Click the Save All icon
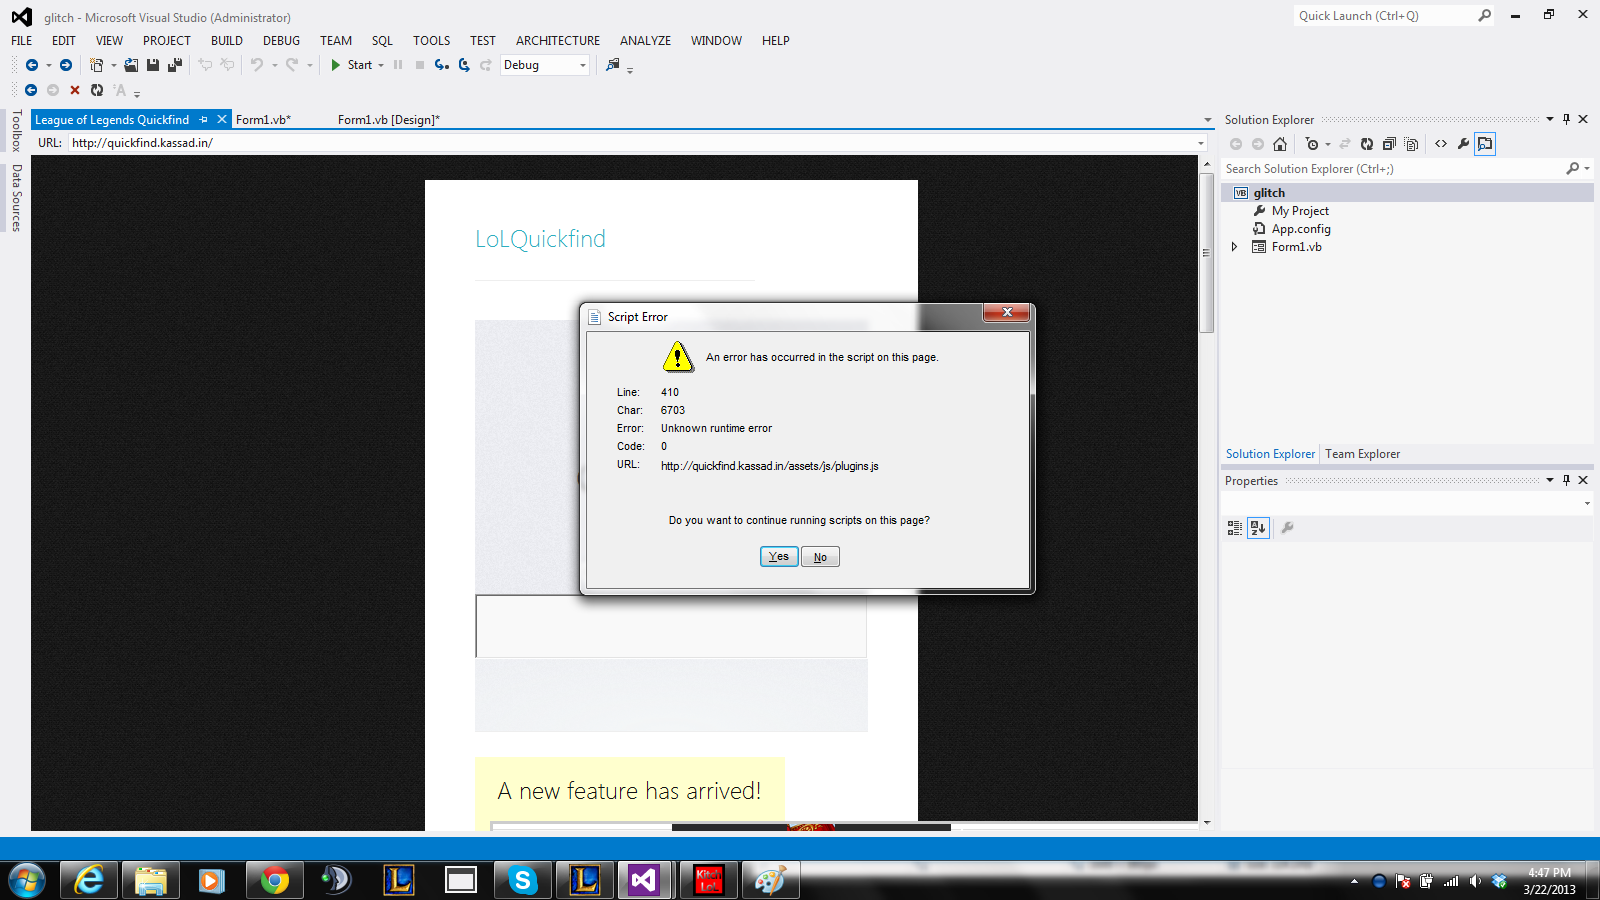Viewport: 1600px width, 900px height. pos(175,65)
